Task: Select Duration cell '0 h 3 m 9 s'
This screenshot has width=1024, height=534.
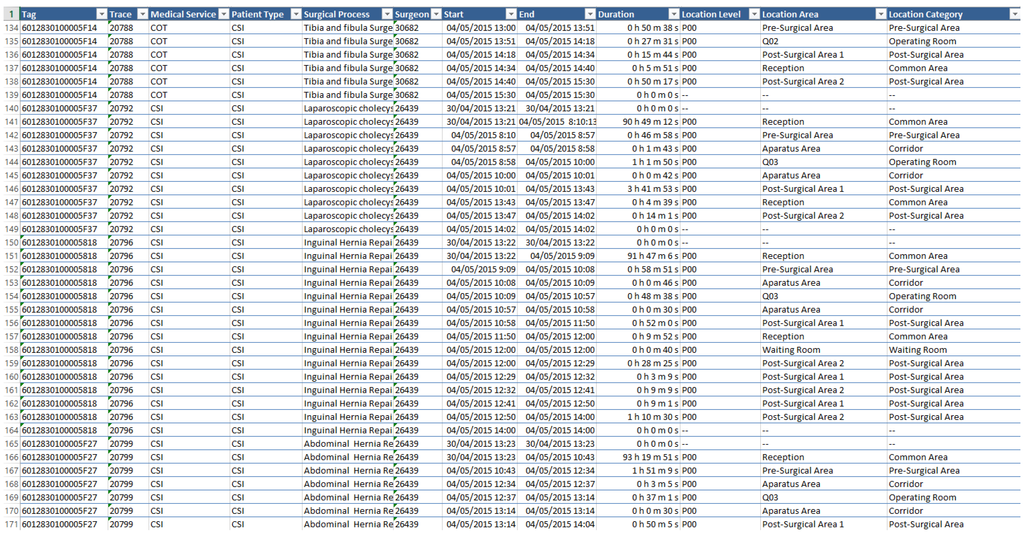Action: [x=638, y=377]
